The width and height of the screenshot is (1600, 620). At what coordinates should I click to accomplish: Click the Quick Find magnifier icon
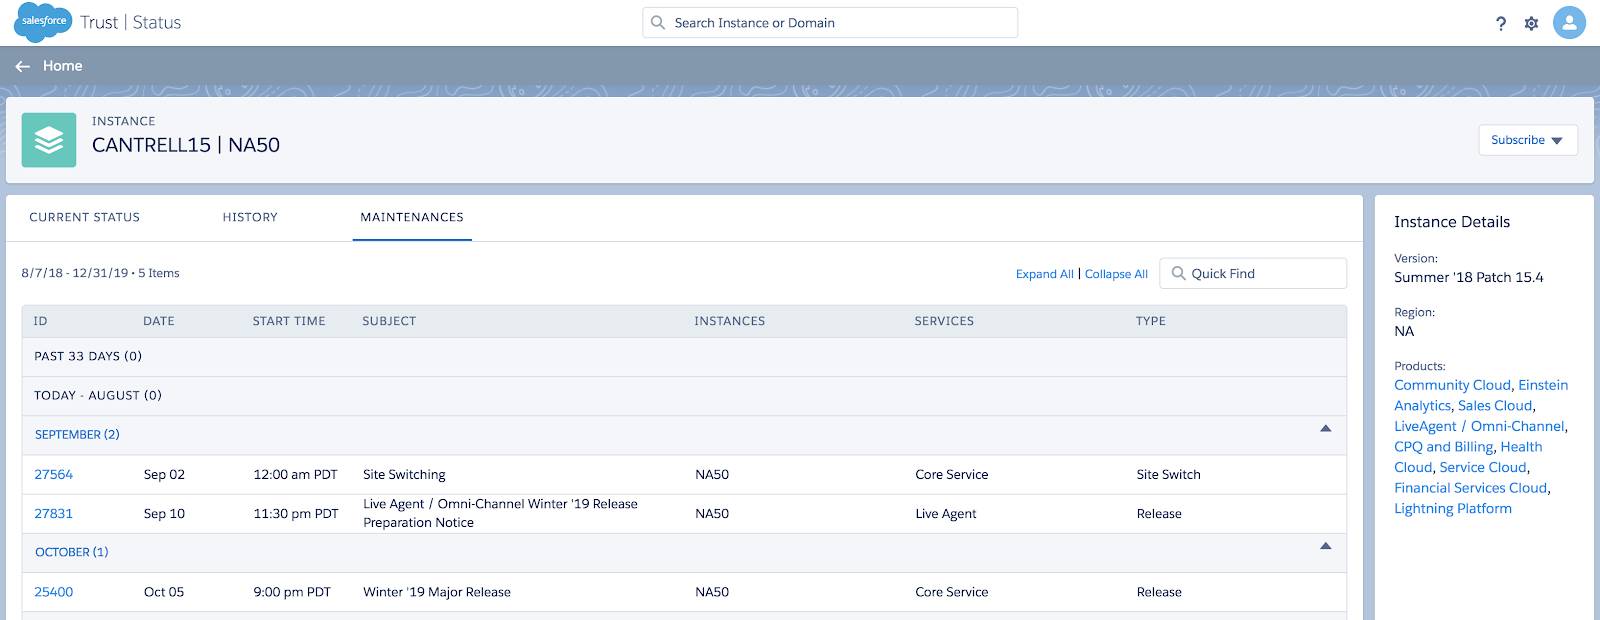point(1178,273)
